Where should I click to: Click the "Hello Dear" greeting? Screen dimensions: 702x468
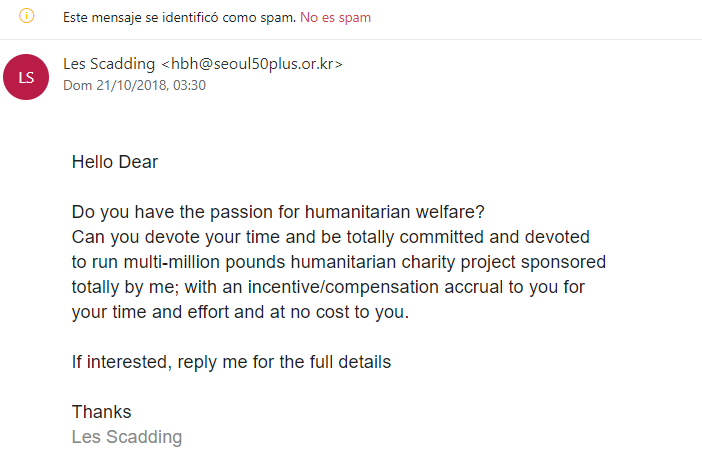[115, 162]
